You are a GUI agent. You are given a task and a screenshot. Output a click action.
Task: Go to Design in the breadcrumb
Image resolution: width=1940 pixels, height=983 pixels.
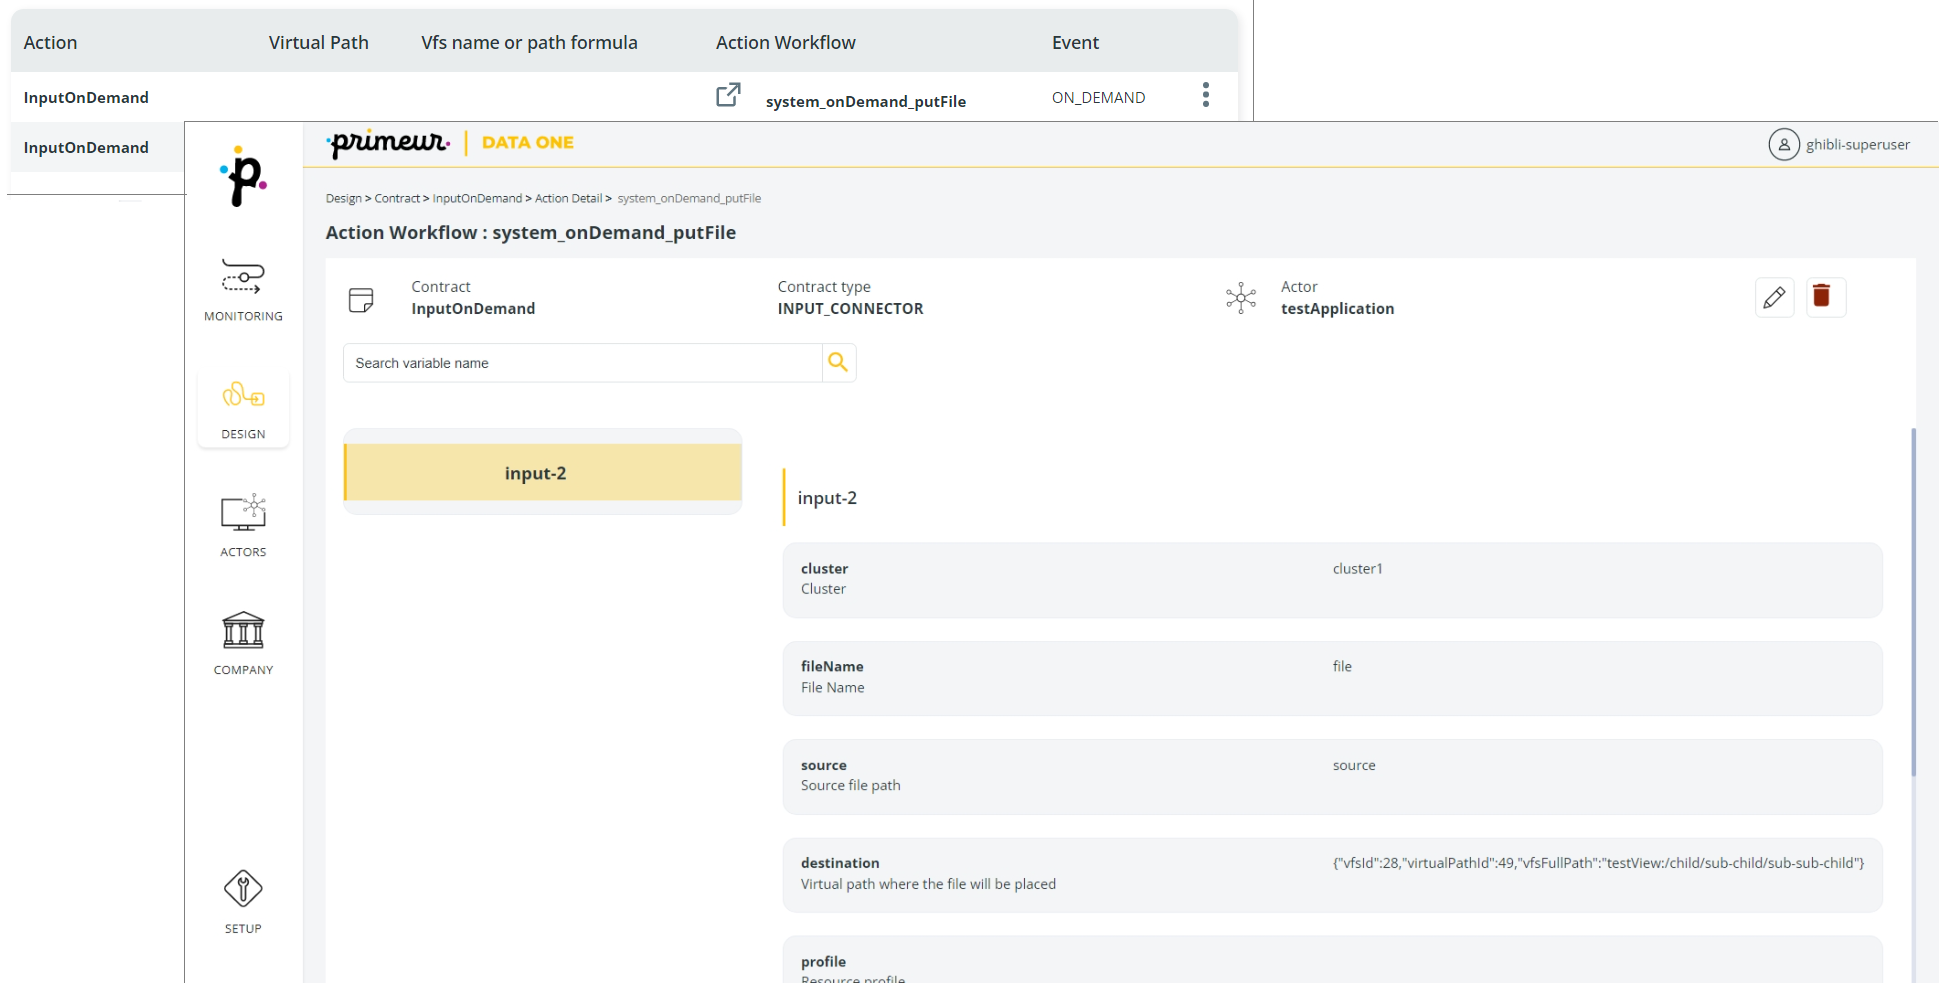[x=344, y=198]
